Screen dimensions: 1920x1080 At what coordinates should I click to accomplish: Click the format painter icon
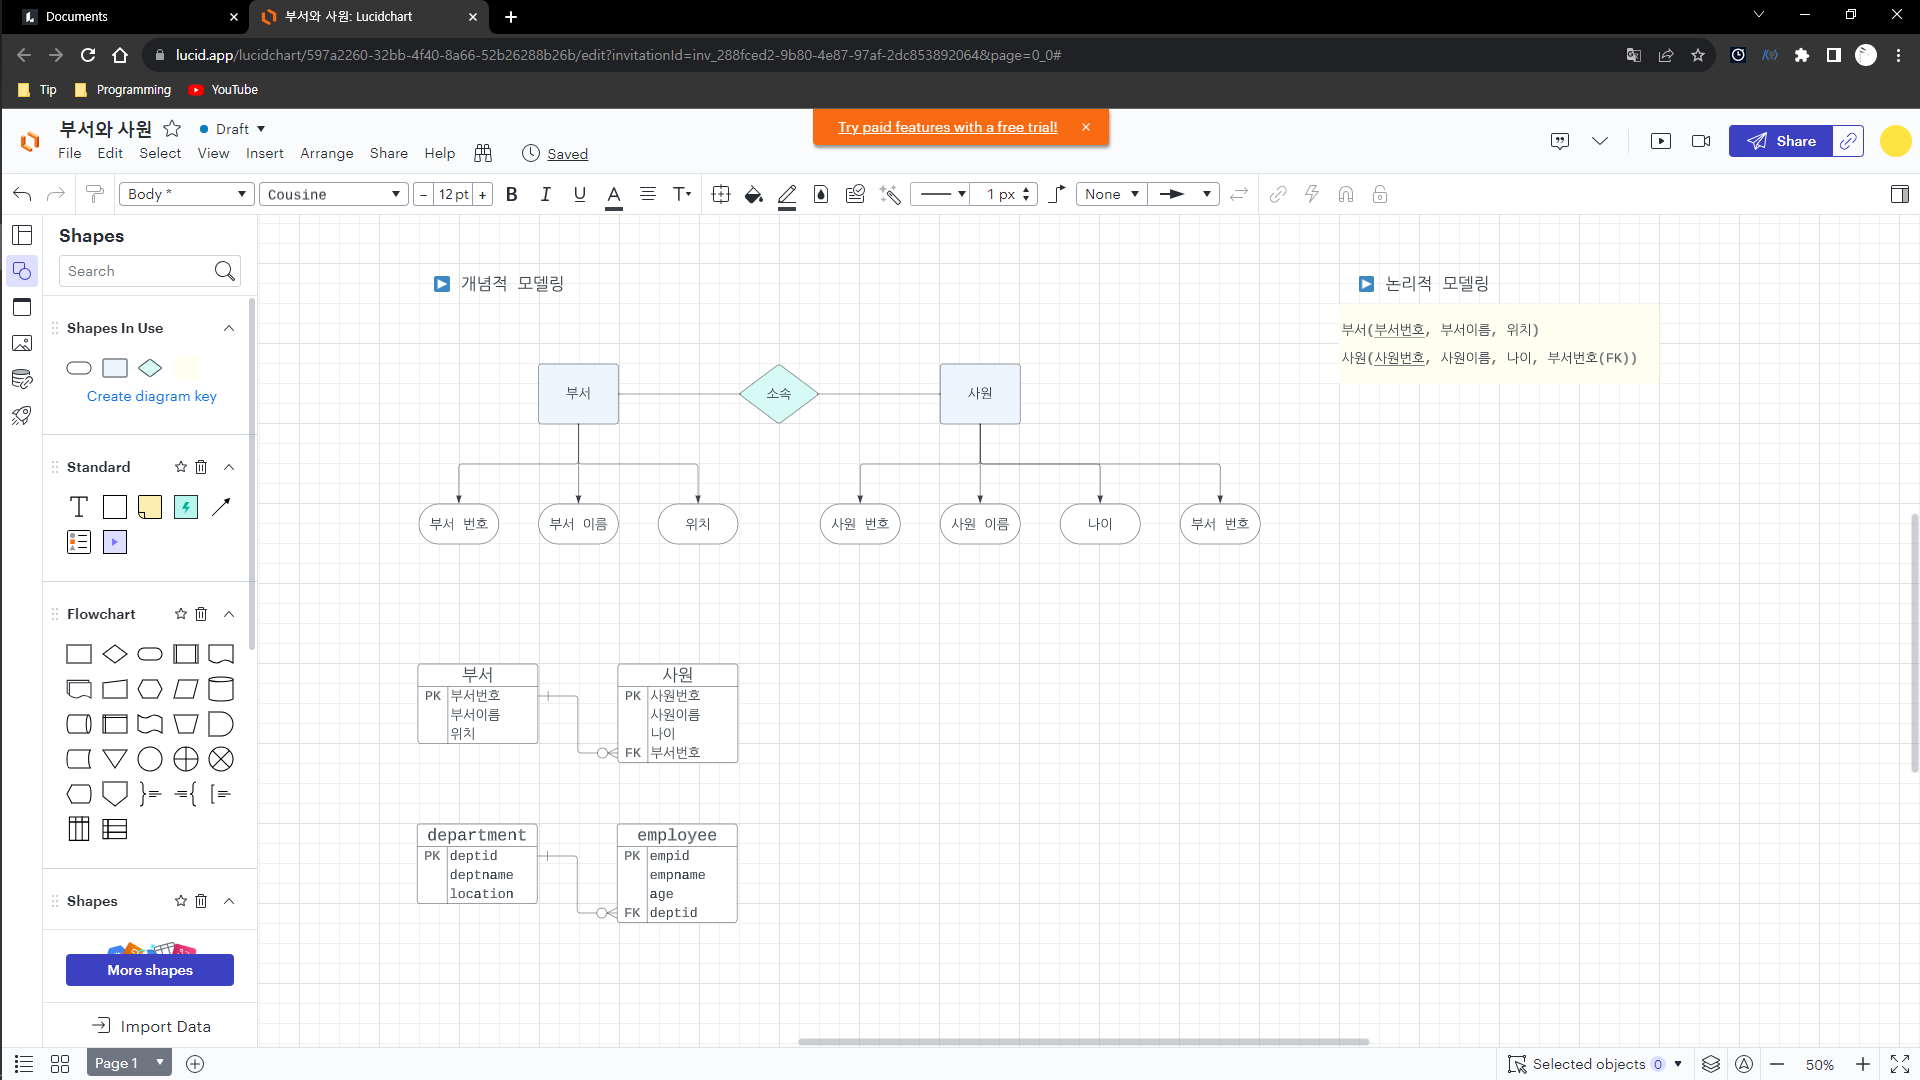(94, 195)
